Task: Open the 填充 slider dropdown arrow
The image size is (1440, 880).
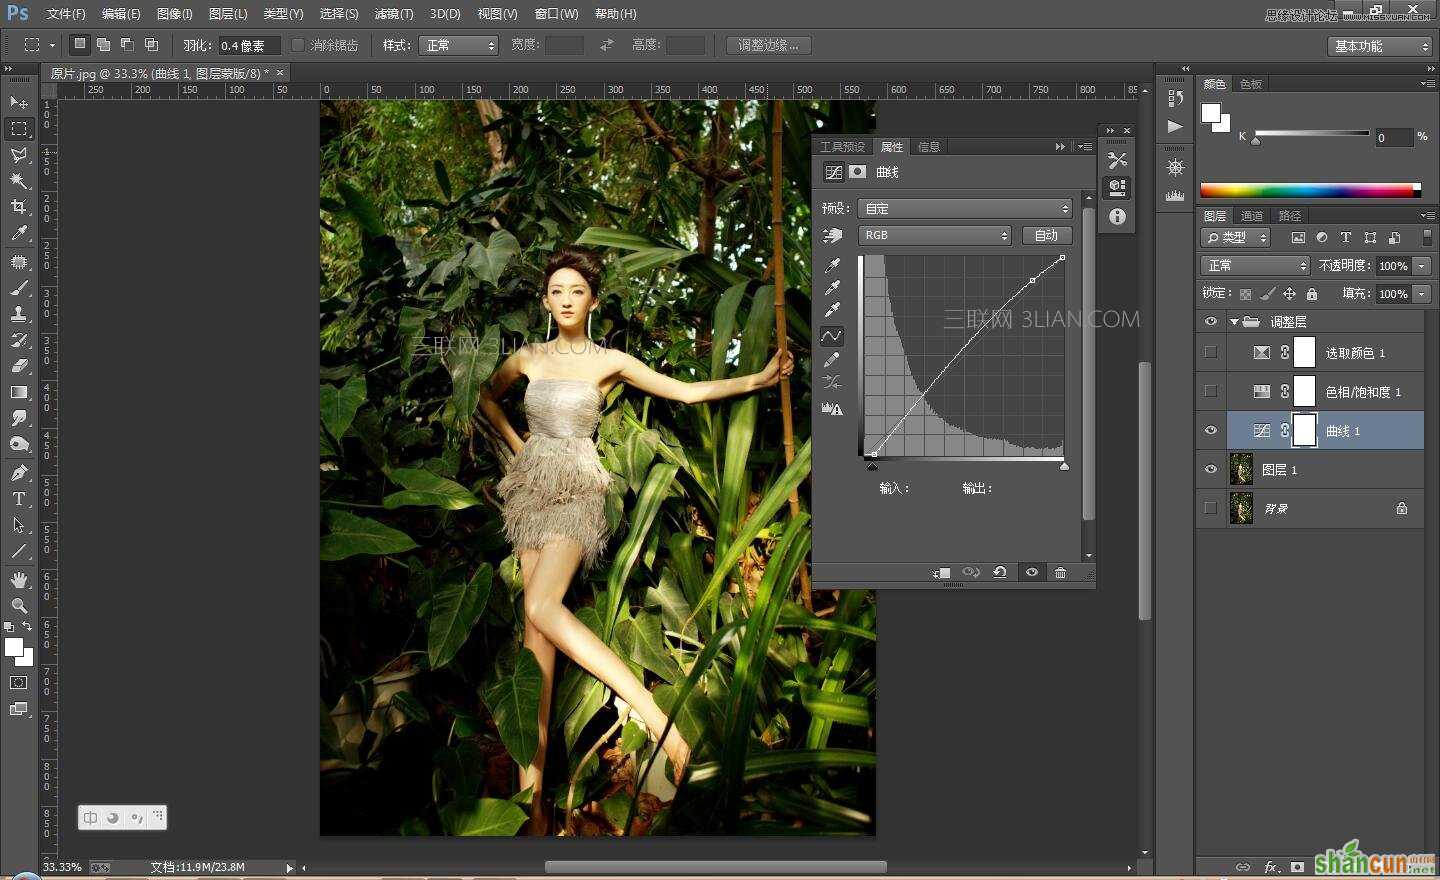Action: click(x=1422, y=294)
